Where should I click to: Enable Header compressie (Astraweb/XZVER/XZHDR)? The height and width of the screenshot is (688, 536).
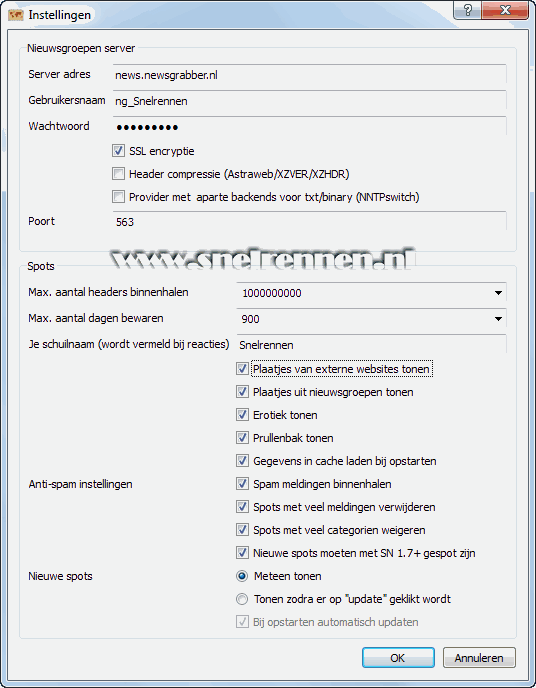(118, 174)
